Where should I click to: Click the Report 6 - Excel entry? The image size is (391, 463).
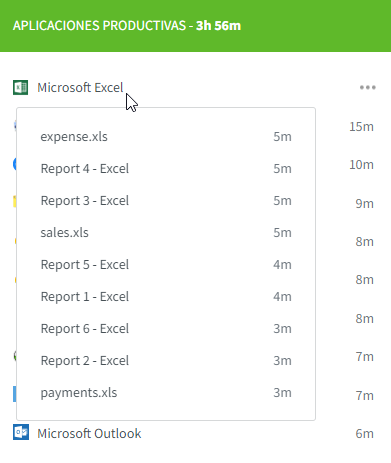pyautogui.click(x=85, y=329)
